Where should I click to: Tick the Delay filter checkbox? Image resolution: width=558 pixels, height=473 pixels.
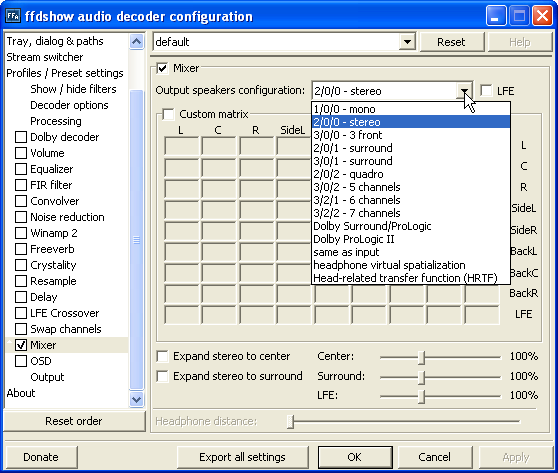(x=21, y=297)
